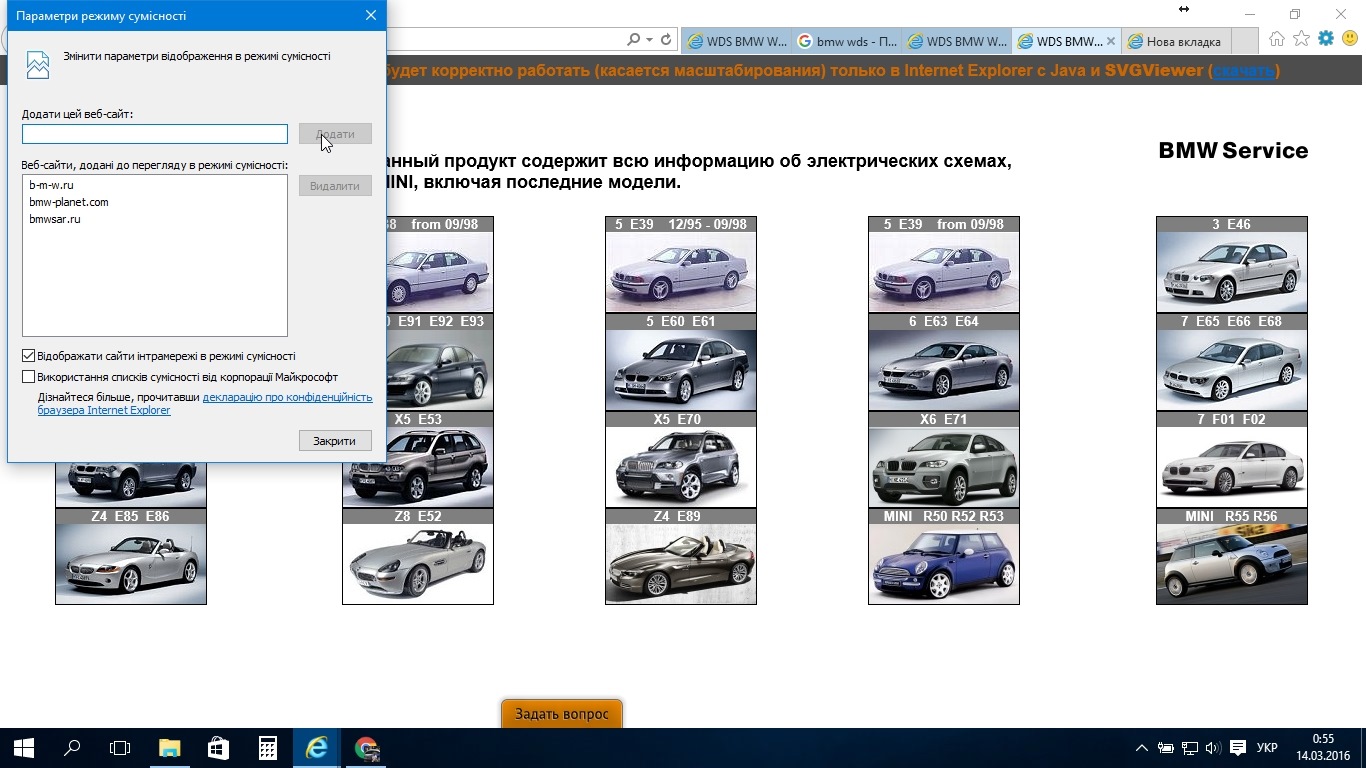
Task: Enable 'Використання списків сумісності' checkbox
Action: click(x=28, y=377)
